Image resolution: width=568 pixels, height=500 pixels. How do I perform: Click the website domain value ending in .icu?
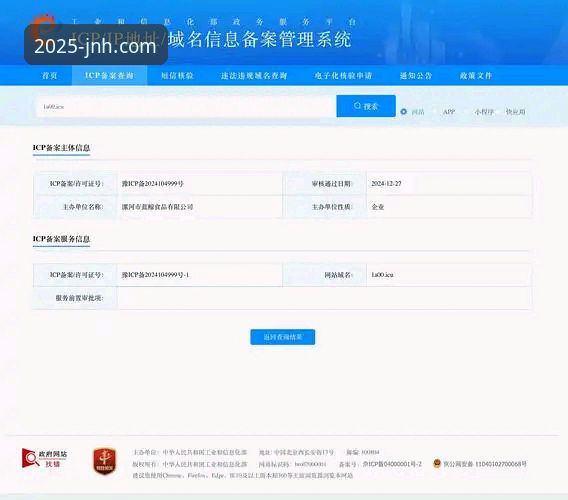pos(382,275)
